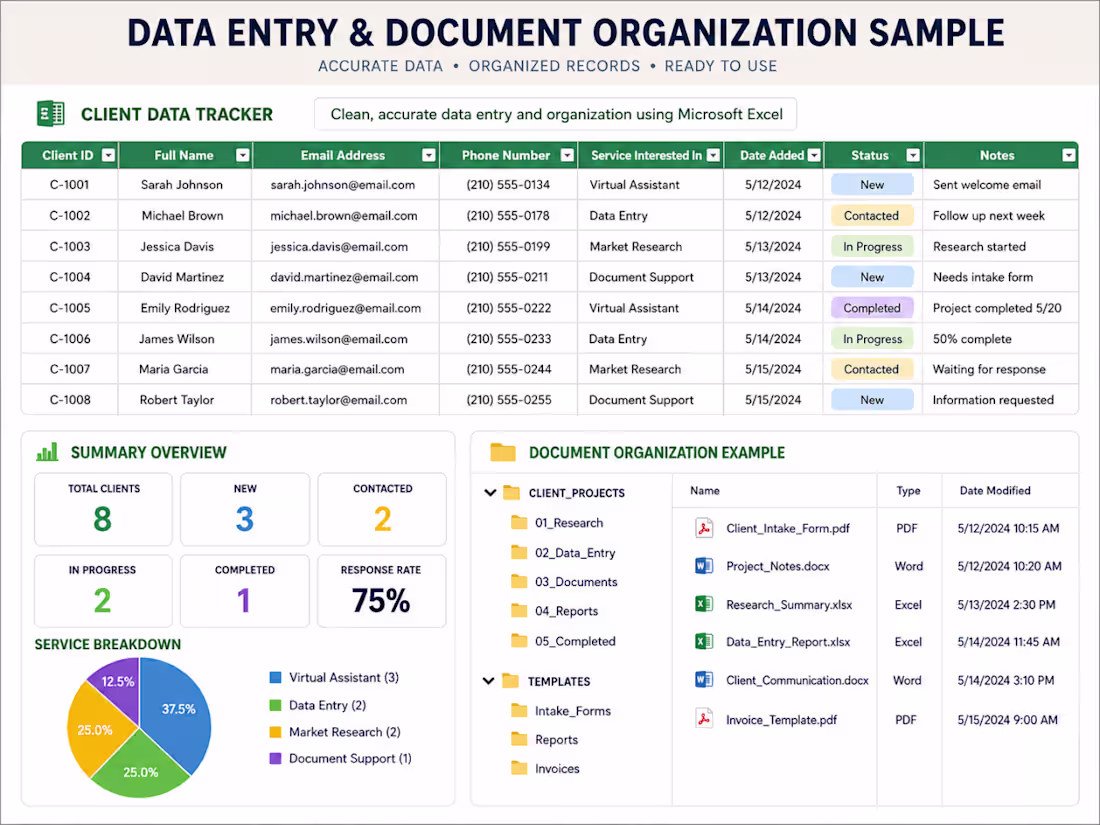The image size is (1100, 825).
Task: Open the 01_Research folder icon
Action: [x=519, y=523]
